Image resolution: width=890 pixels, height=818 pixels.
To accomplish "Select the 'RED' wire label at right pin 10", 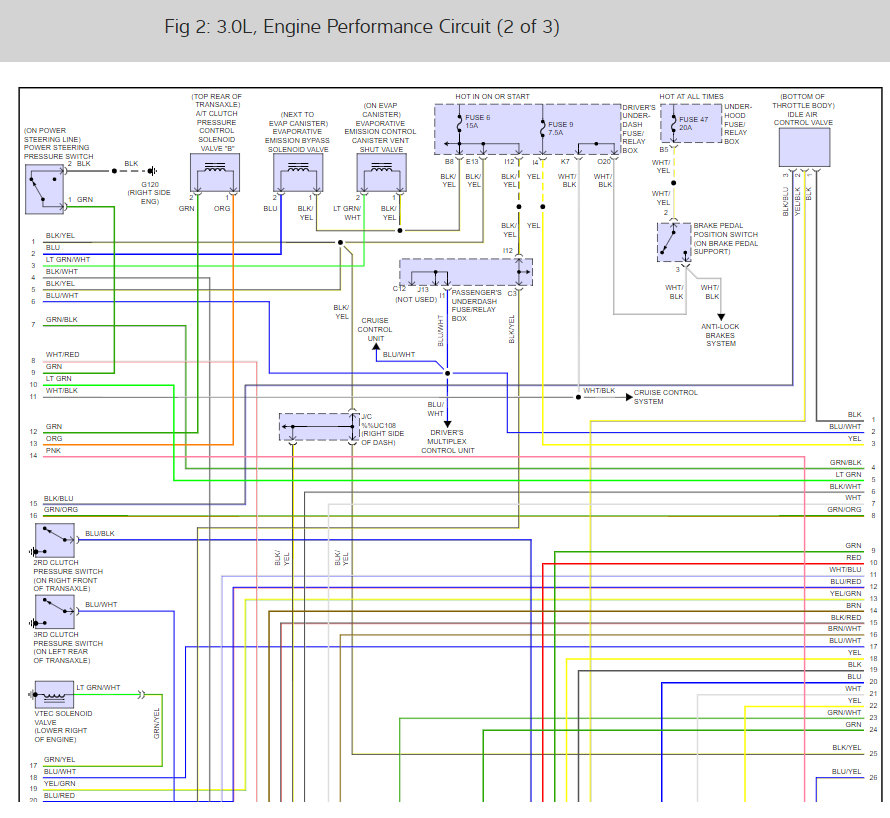I will pyautogui.click(x=854, y=557).
